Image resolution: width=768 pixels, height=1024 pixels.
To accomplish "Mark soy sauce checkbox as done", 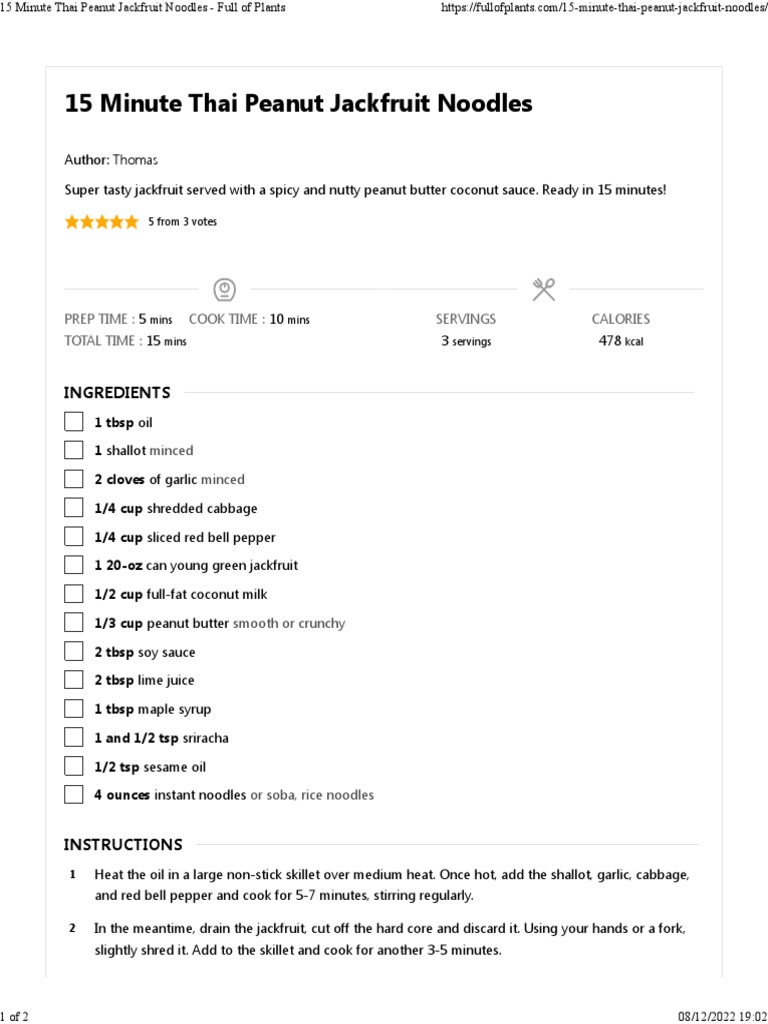I will [x=74, y=652].
